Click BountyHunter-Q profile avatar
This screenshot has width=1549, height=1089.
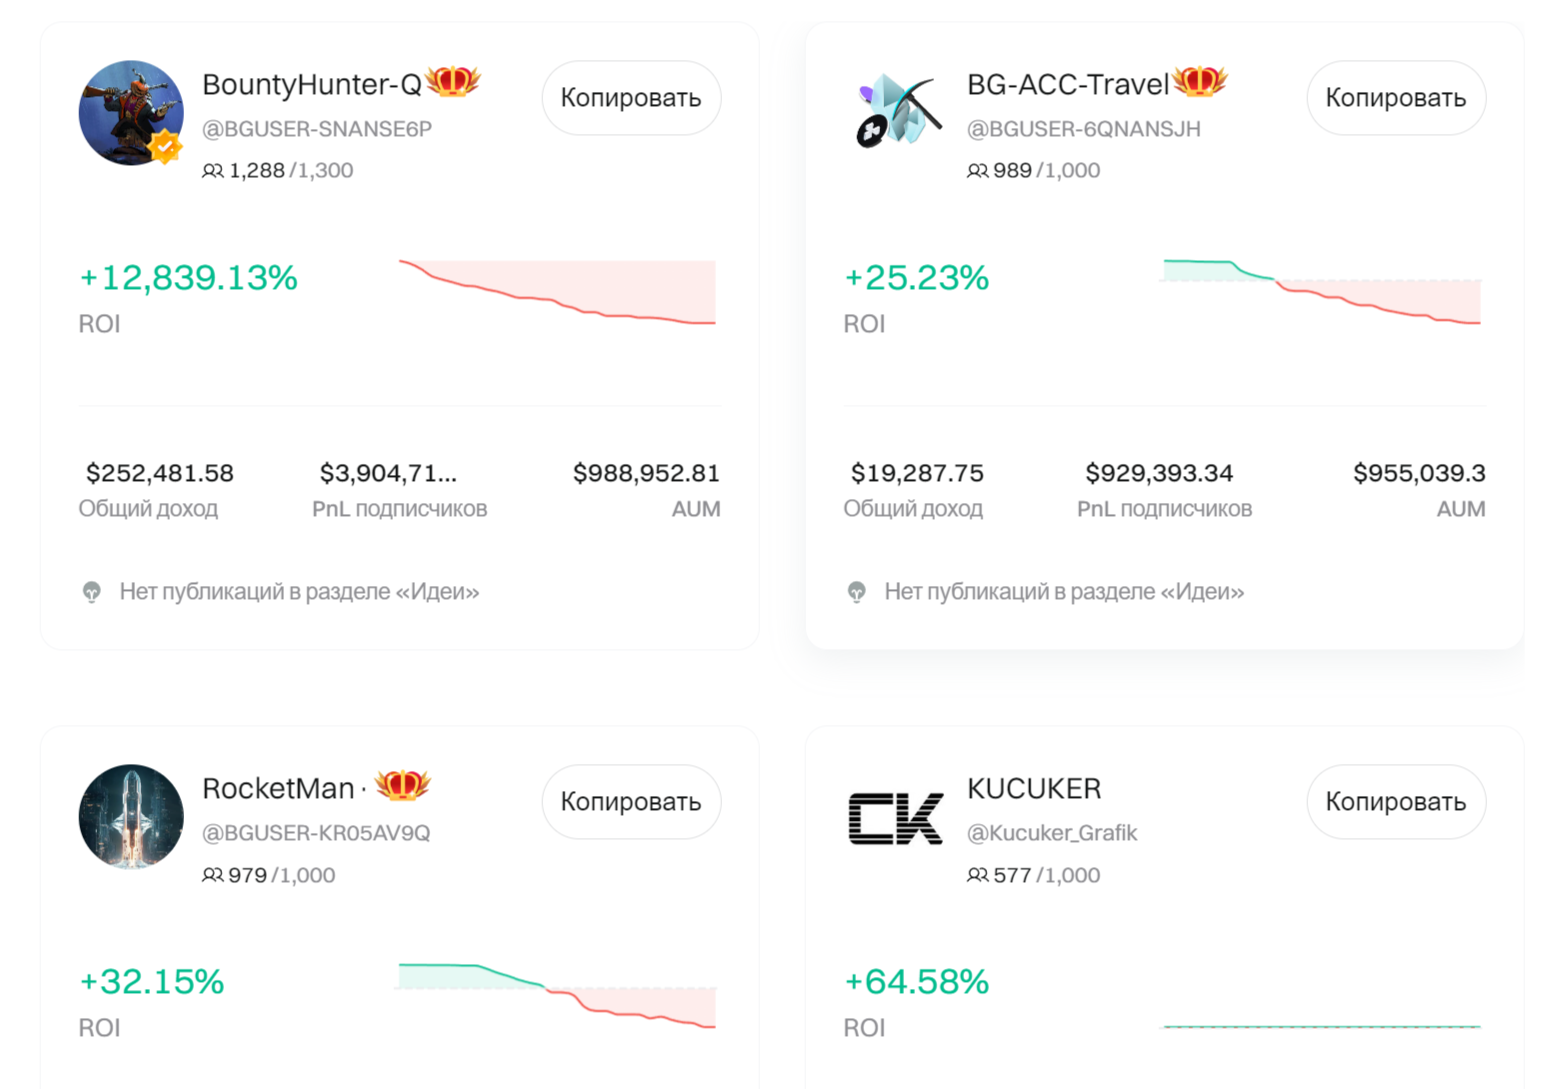click(131, 113)
